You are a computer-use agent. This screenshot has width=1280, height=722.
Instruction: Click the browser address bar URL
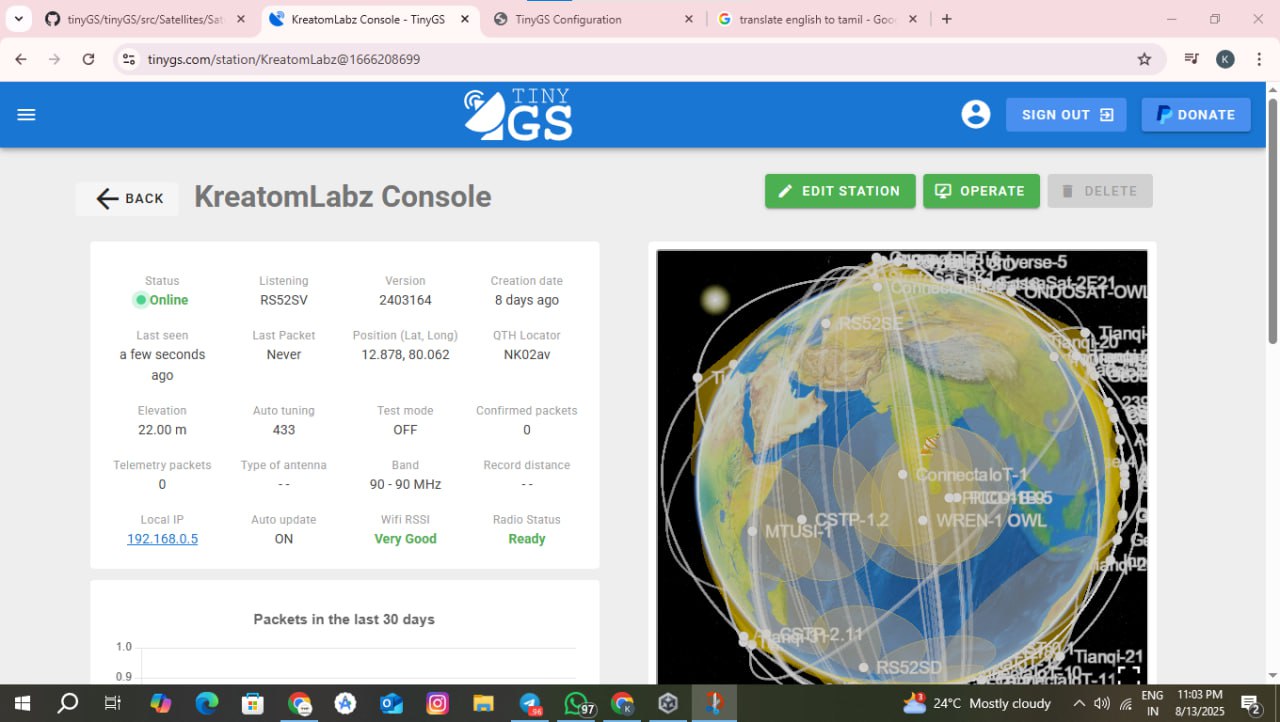coord(284,59)
